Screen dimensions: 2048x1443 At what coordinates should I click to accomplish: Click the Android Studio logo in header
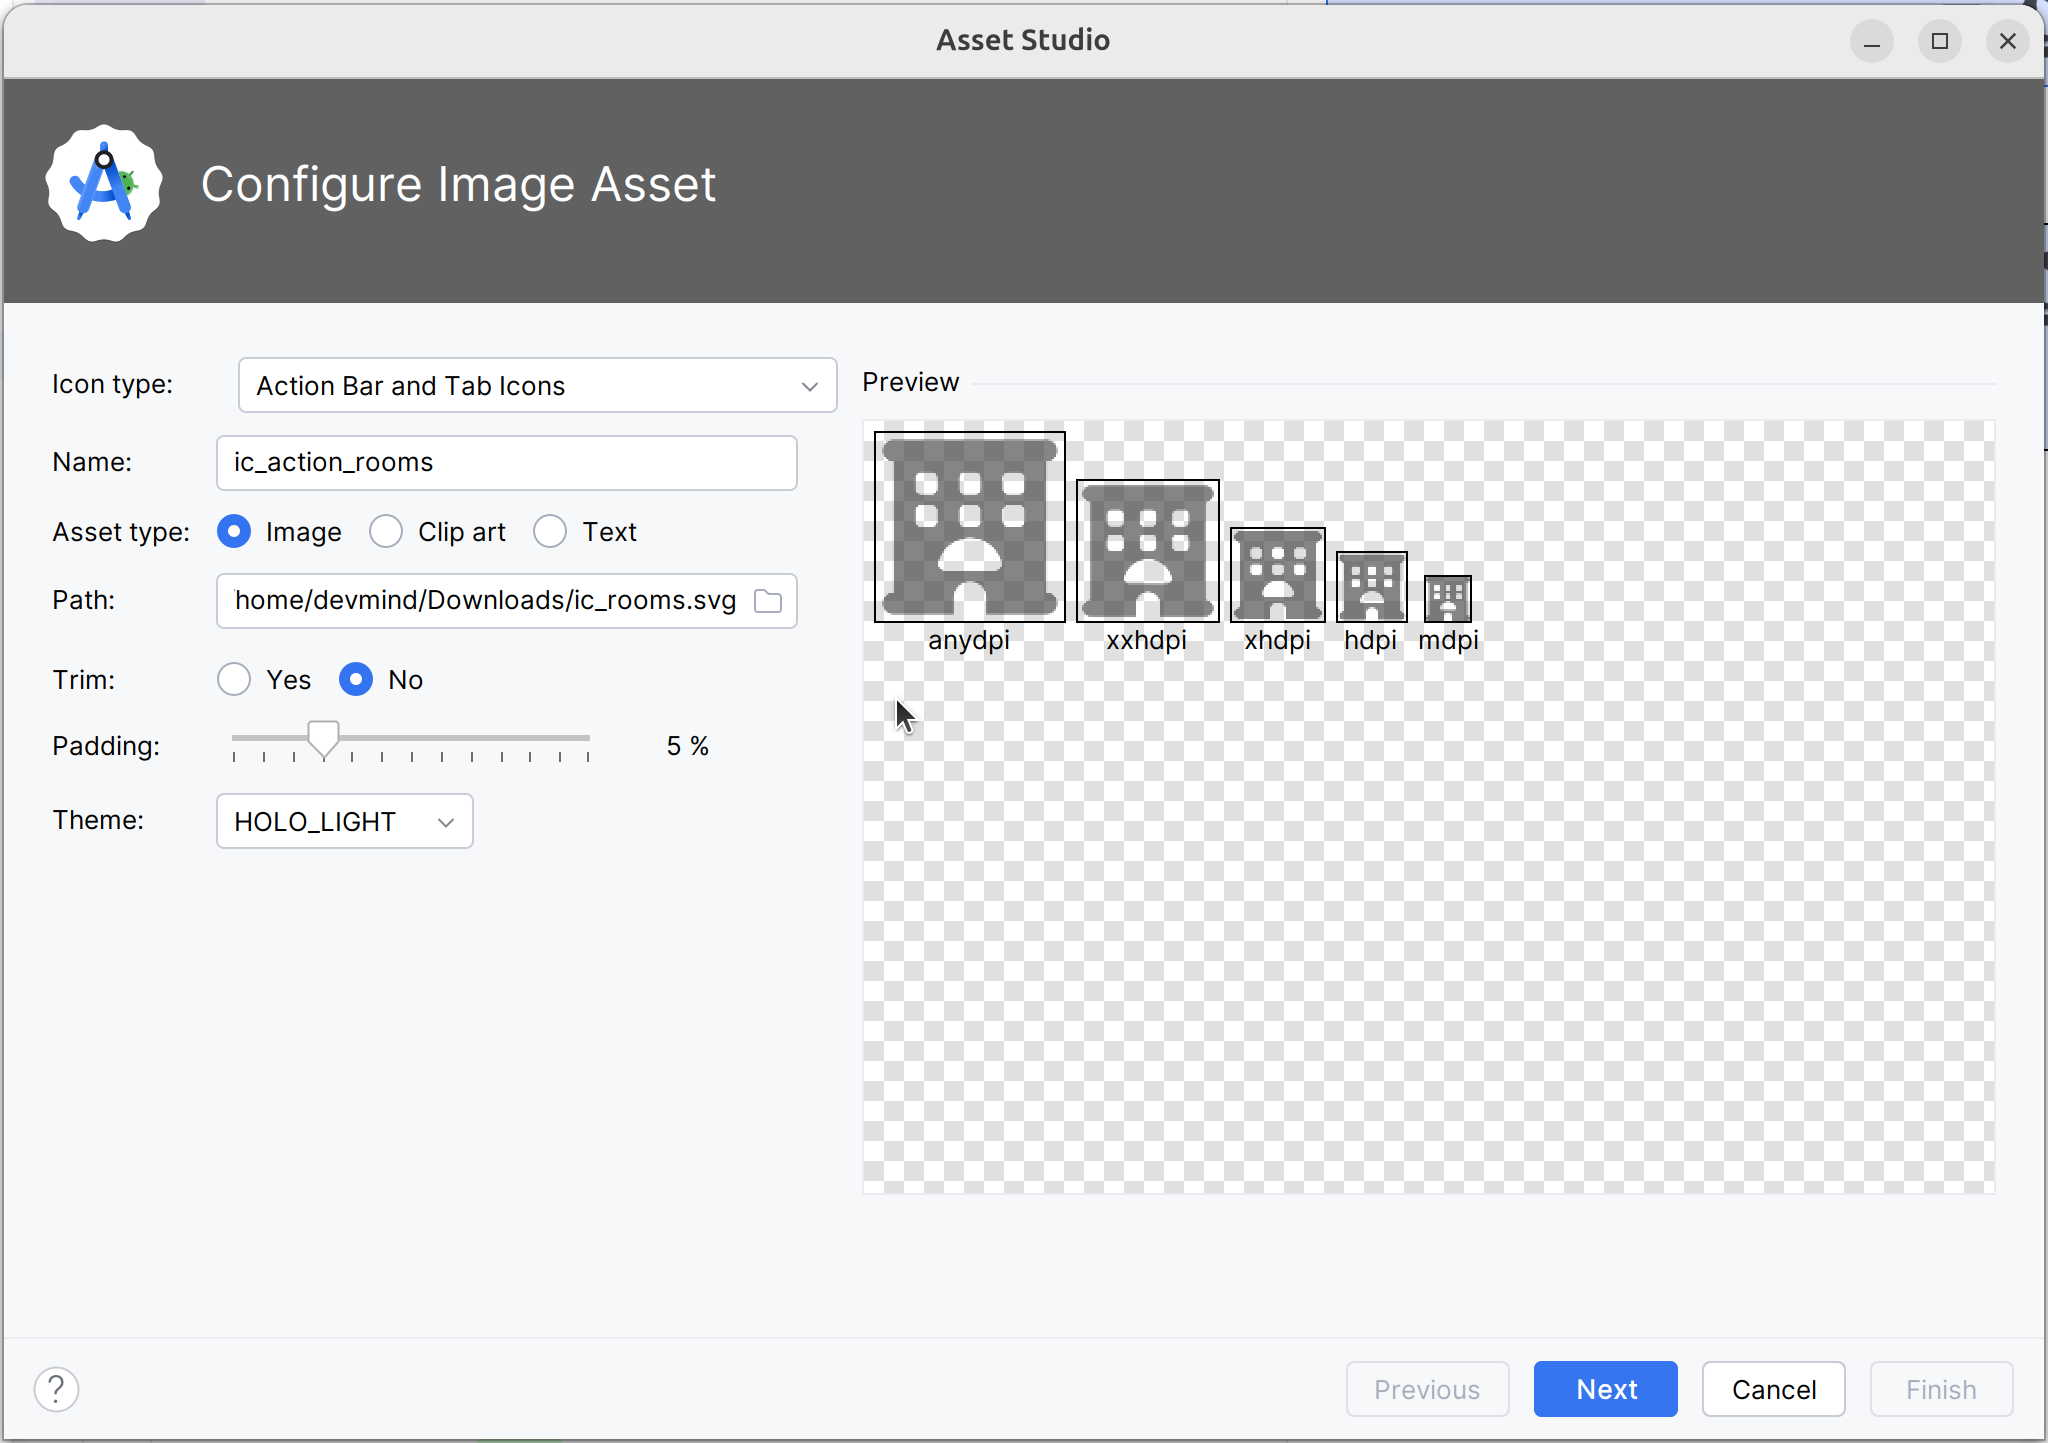[104, 183]
